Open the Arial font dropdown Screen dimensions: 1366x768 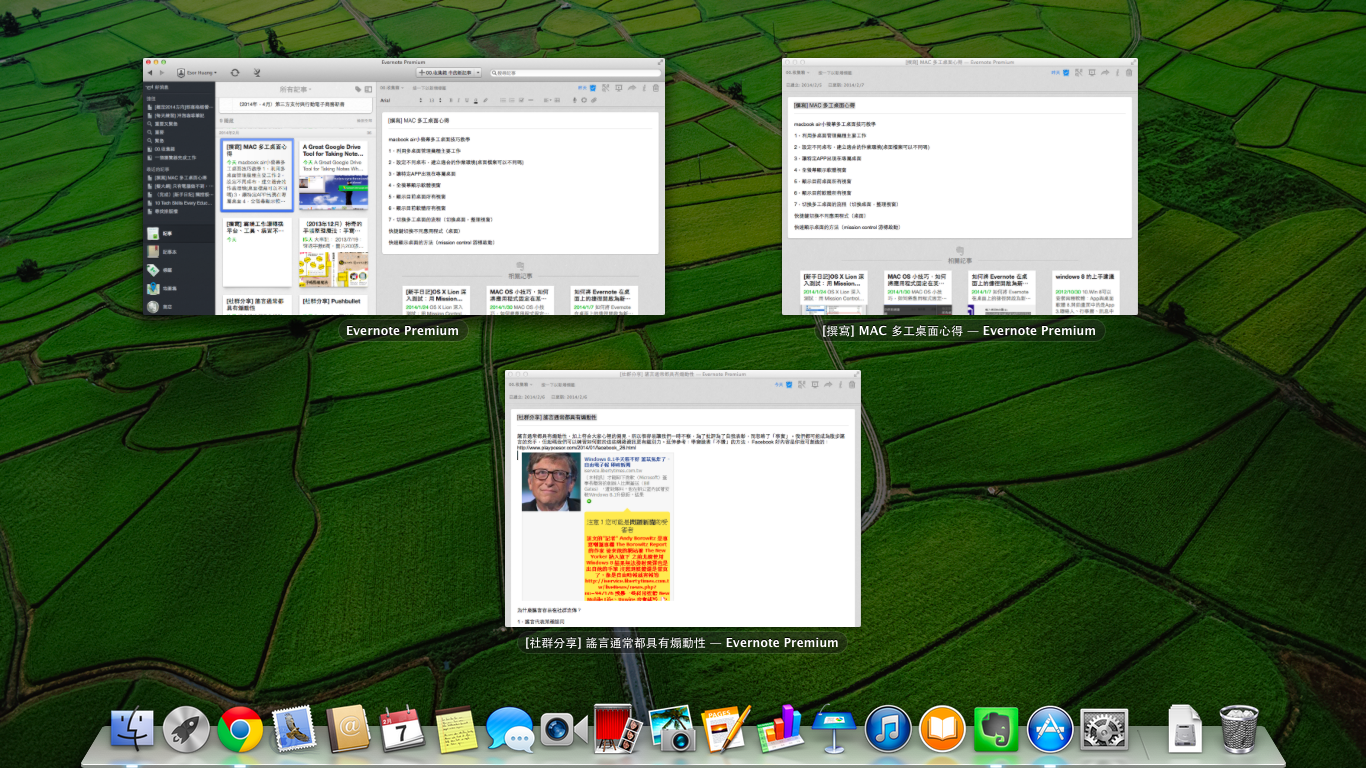399,100
